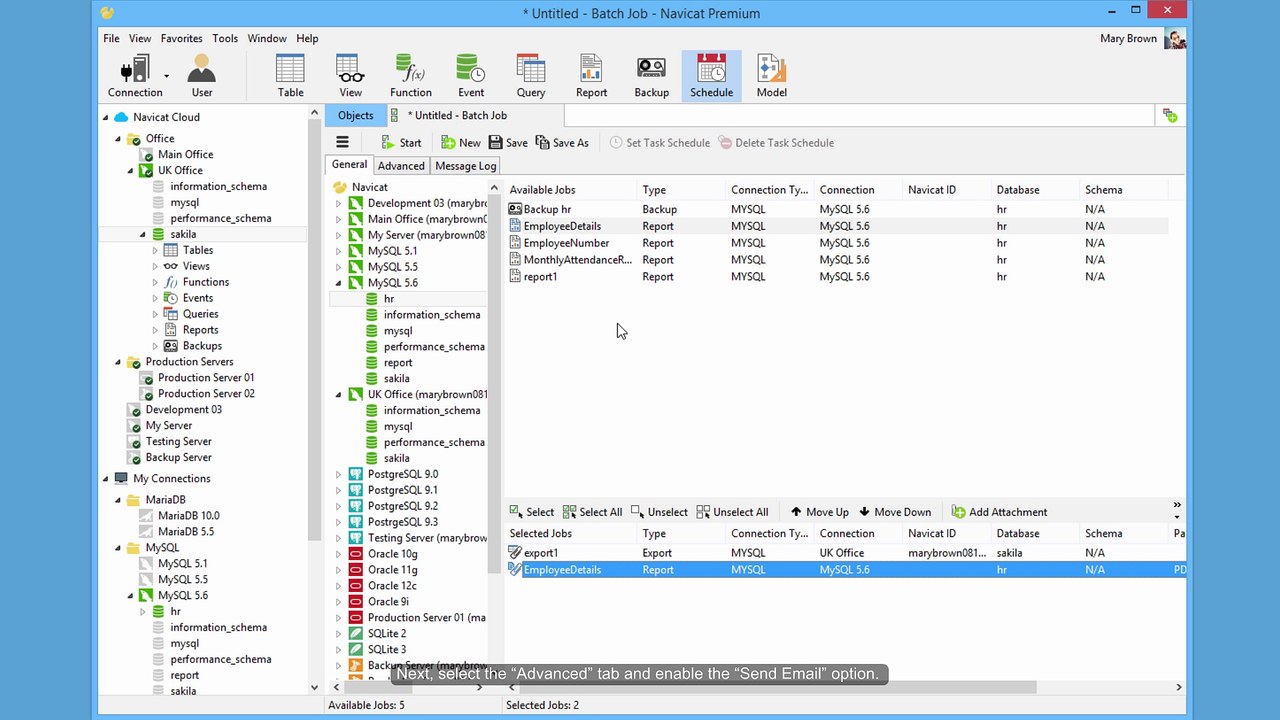This screenshot has width=1280, height=720.
Task: Click the down arrow of left navigation scrollbar
Action: [314, 687]
